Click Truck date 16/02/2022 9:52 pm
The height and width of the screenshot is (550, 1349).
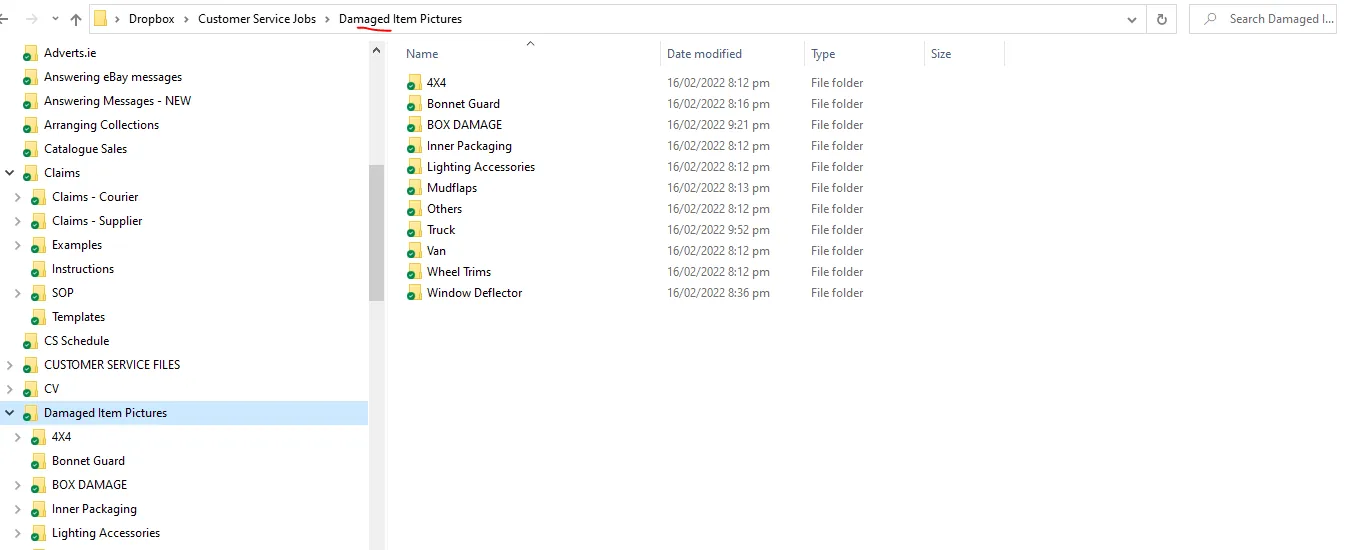coord(718,230)
